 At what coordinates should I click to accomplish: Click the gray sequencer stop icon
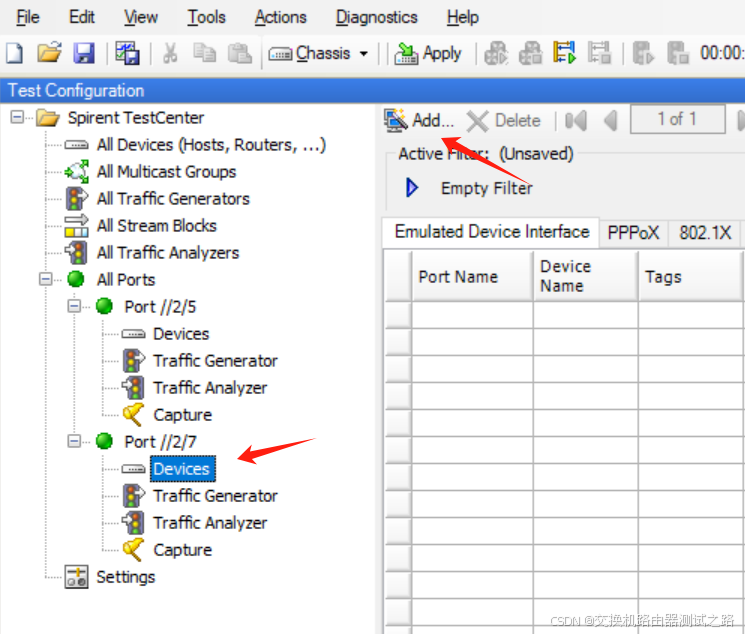point(599,53)
